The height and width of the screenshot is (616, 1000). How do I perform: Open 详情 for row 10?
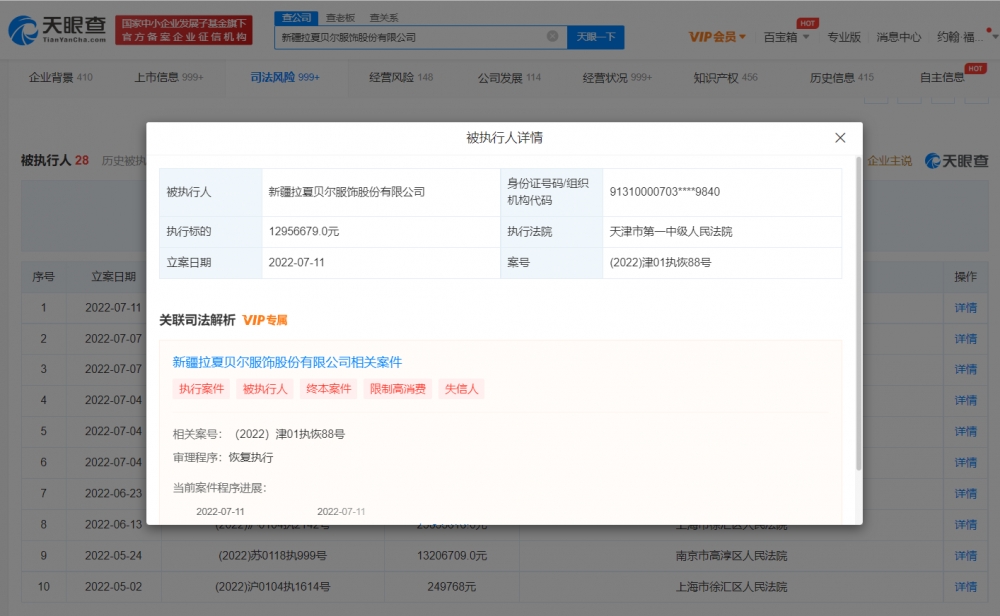tap(966, 587)
